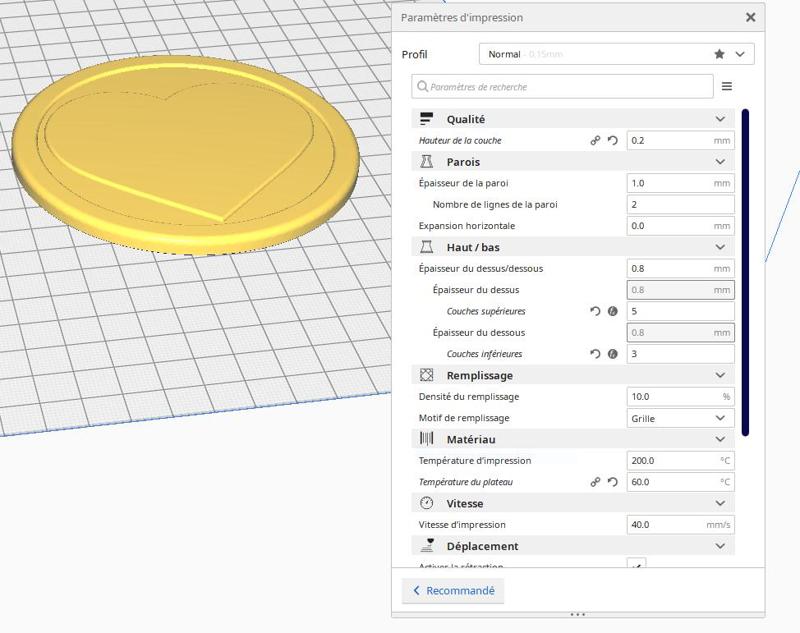Click the Déplacement travel icon
800x633 pixels.
click(x=427, y=546)
